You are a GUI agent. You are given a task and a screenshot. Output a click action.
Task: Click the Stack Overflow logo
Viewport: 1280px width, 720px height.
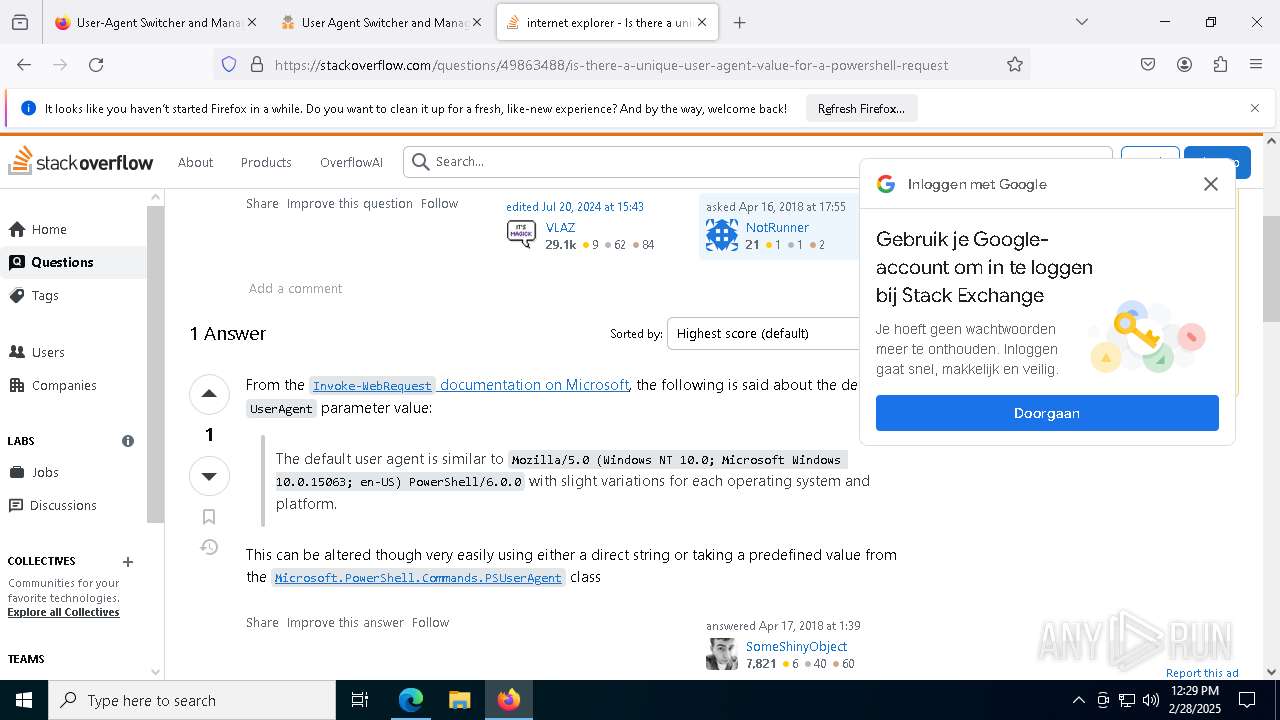pos(81,161)
